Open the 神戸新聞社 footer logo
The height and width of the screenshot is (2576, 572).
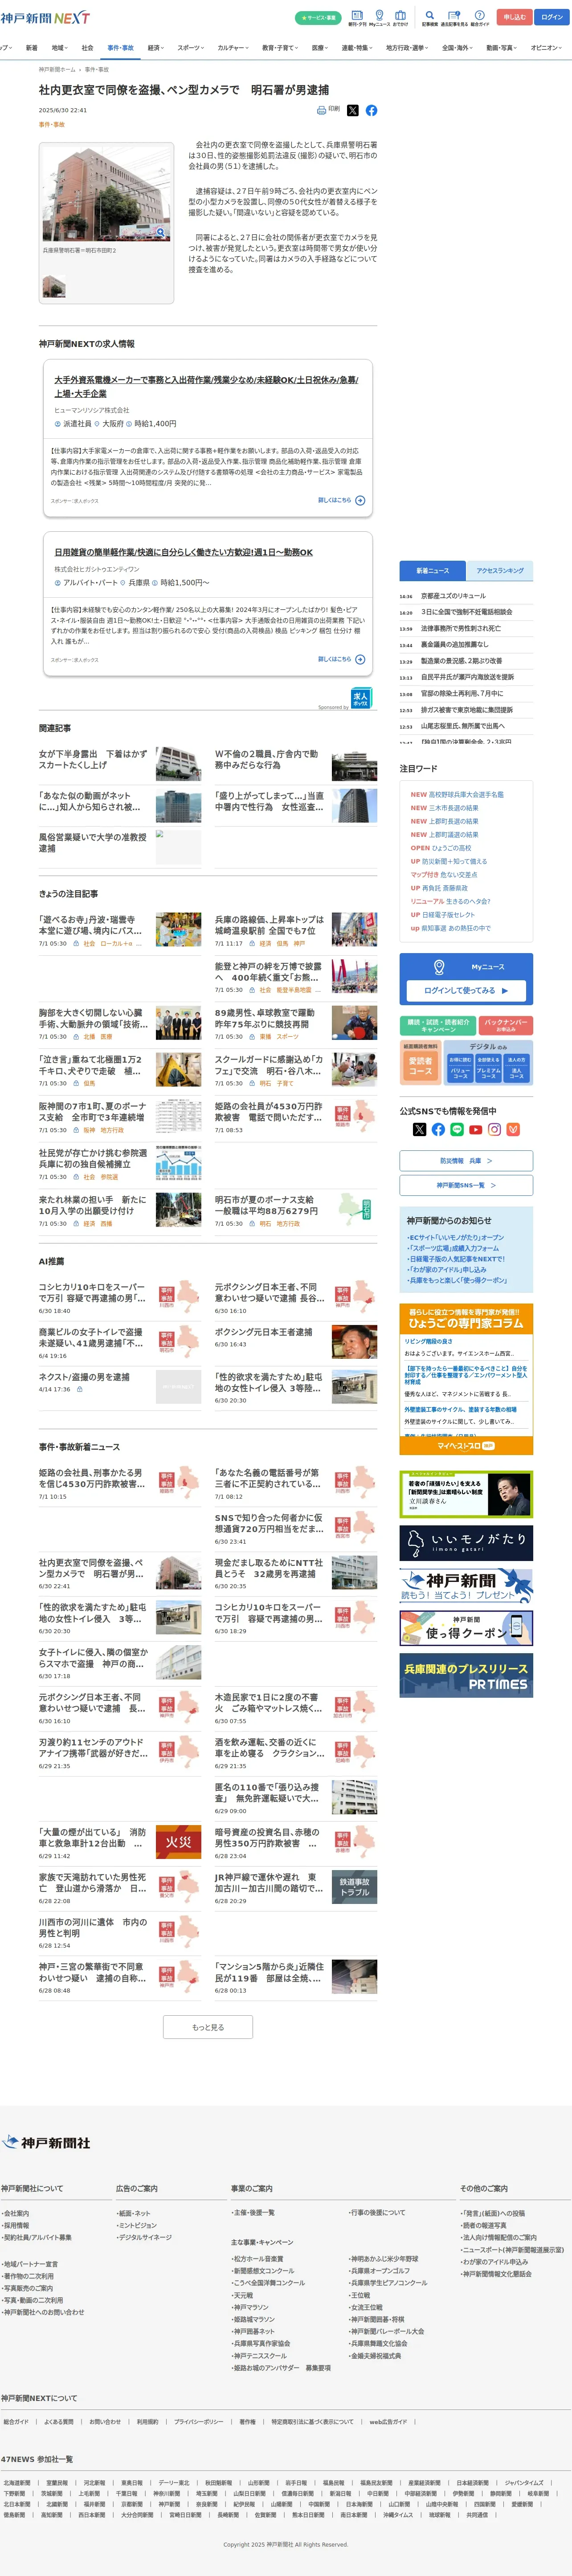click(46, 2142)
